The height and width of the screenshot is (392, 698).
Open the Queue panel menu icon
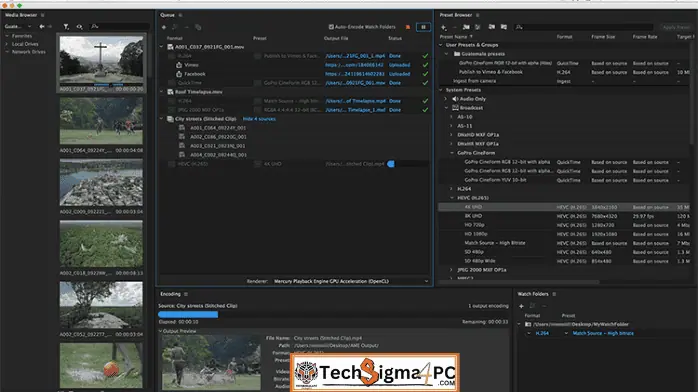[180, 15]
